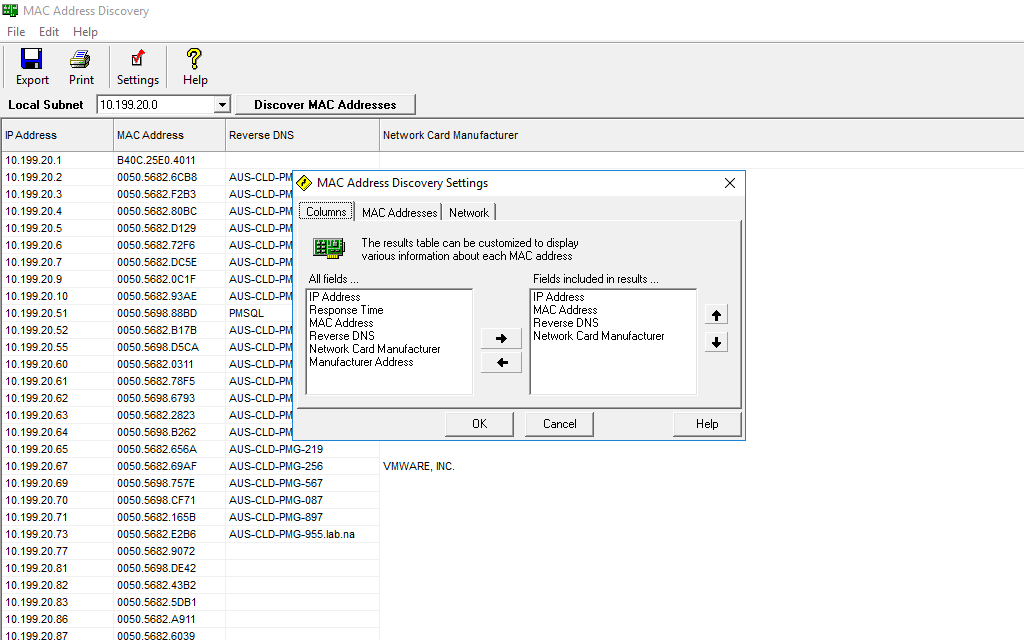Click the left arrow to remove field

pyautogui.click(x=501, y=362)
